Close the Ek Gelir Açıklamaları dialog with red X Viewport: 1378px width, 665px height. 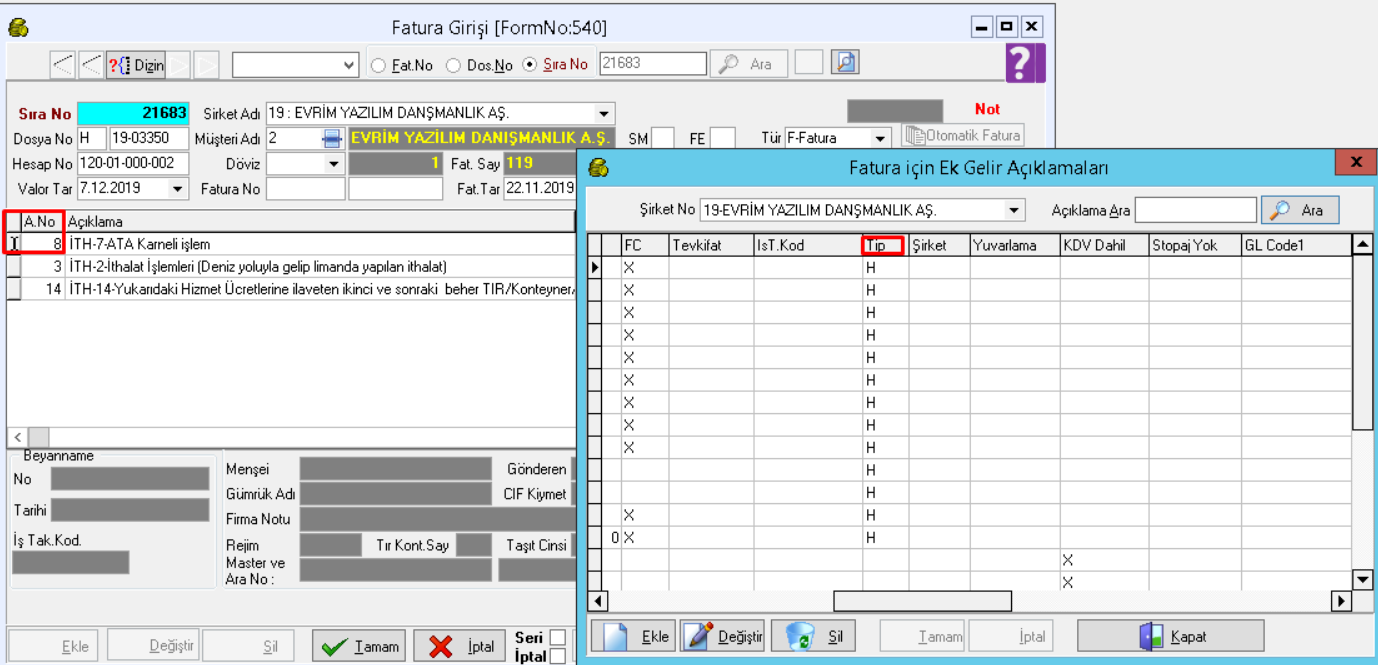pyautogui.click(x=1356, y=162)
